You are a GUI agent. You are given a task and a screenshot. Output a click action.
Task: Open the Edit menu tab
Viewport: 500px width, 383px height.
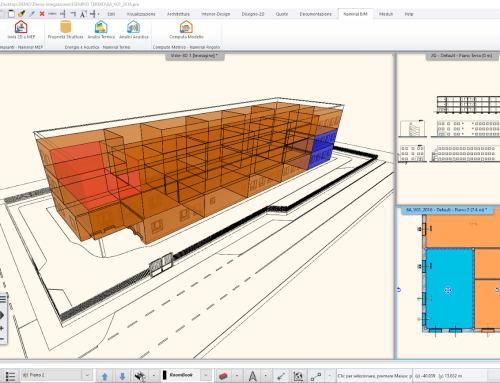click(x=111, y=14)
